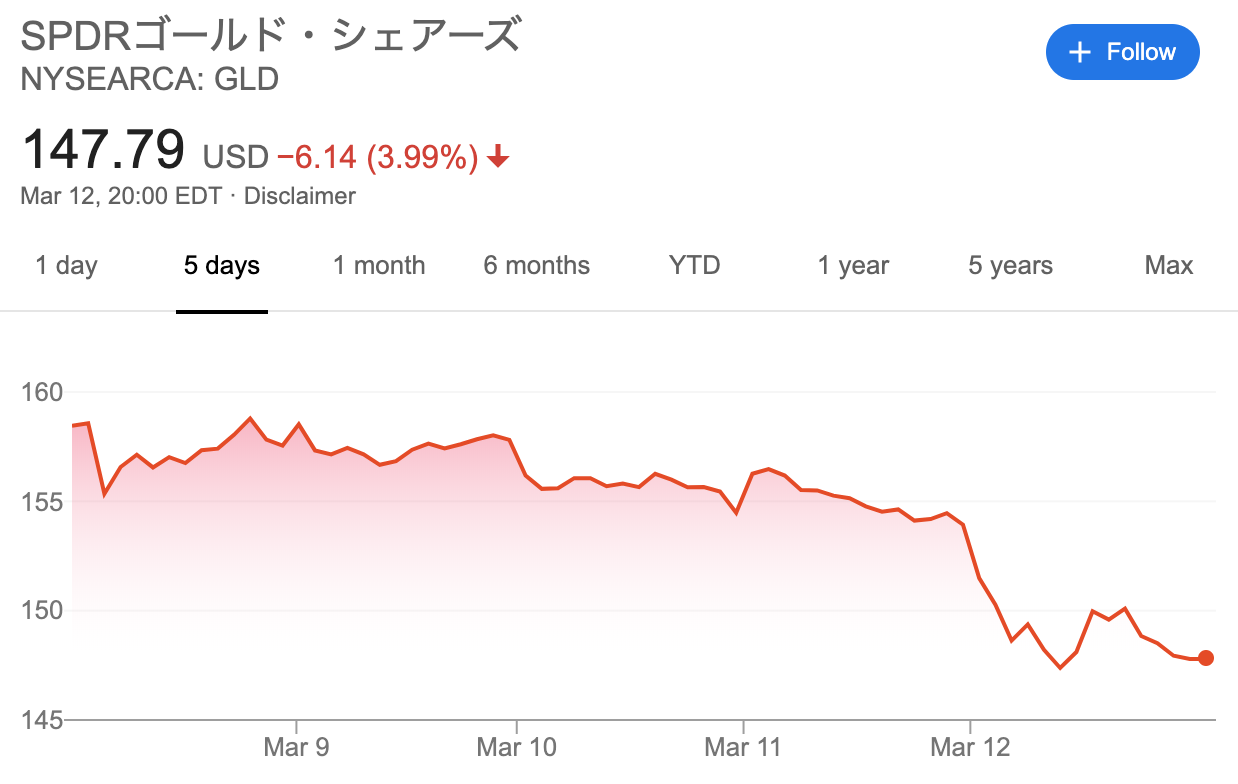Image resolution: width=1238 pixels, height=784 pixels.
Task: Switch to the 1 day range tab
Action: pos(67,265)
